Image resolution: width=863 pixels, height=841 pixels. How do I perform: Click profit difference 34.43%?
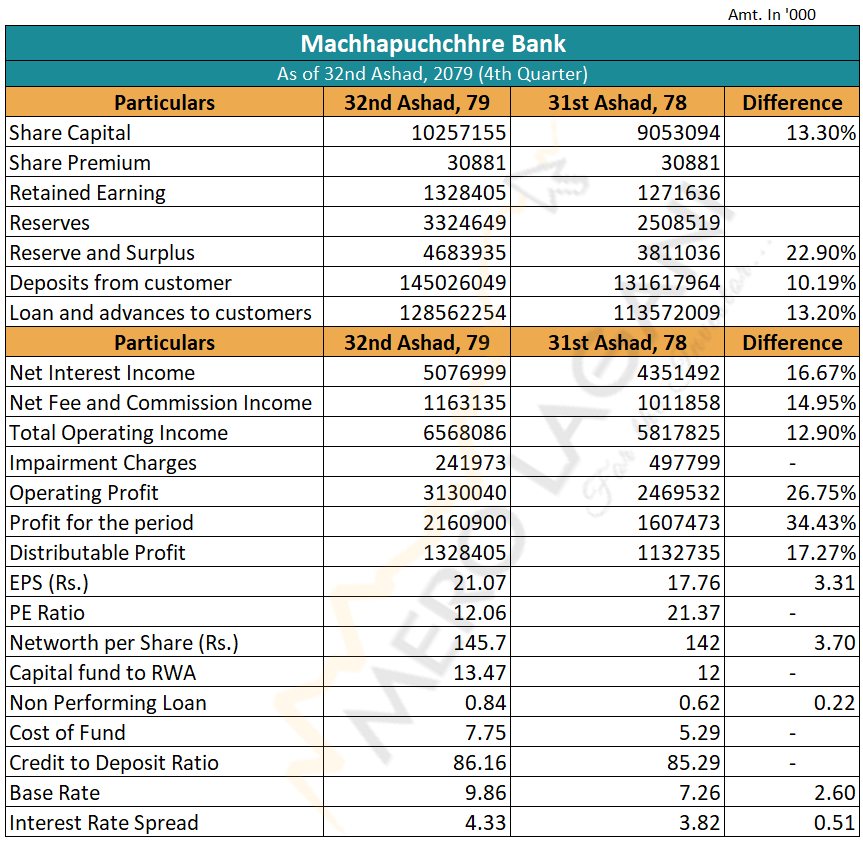pyautogui.click(x=821, y=523)
